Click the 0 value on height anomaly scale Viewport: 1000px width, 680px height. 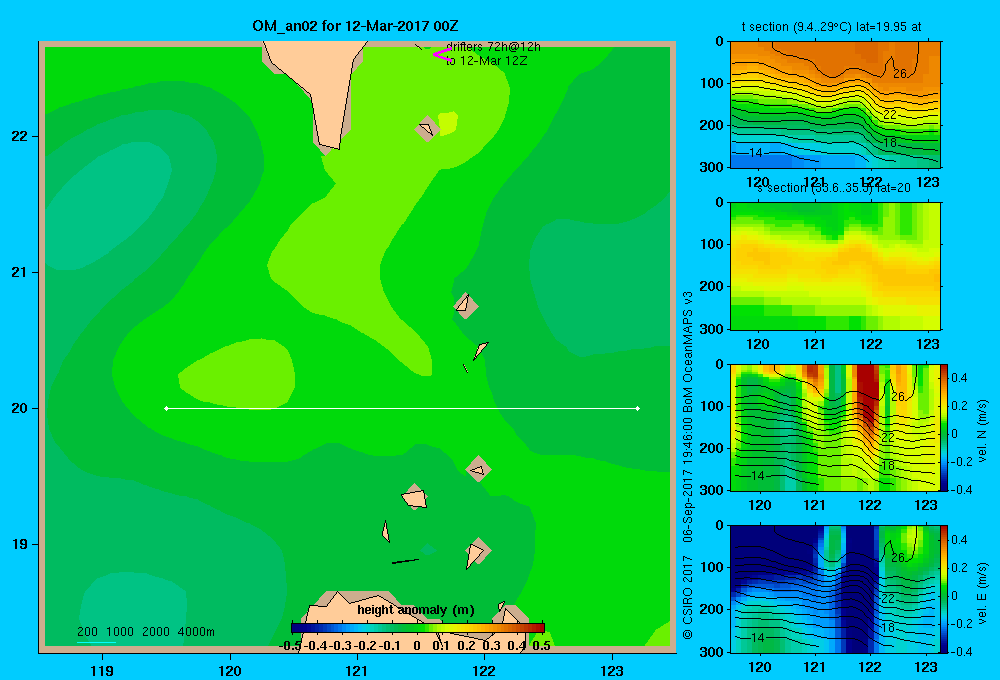(x=416, y=645)
